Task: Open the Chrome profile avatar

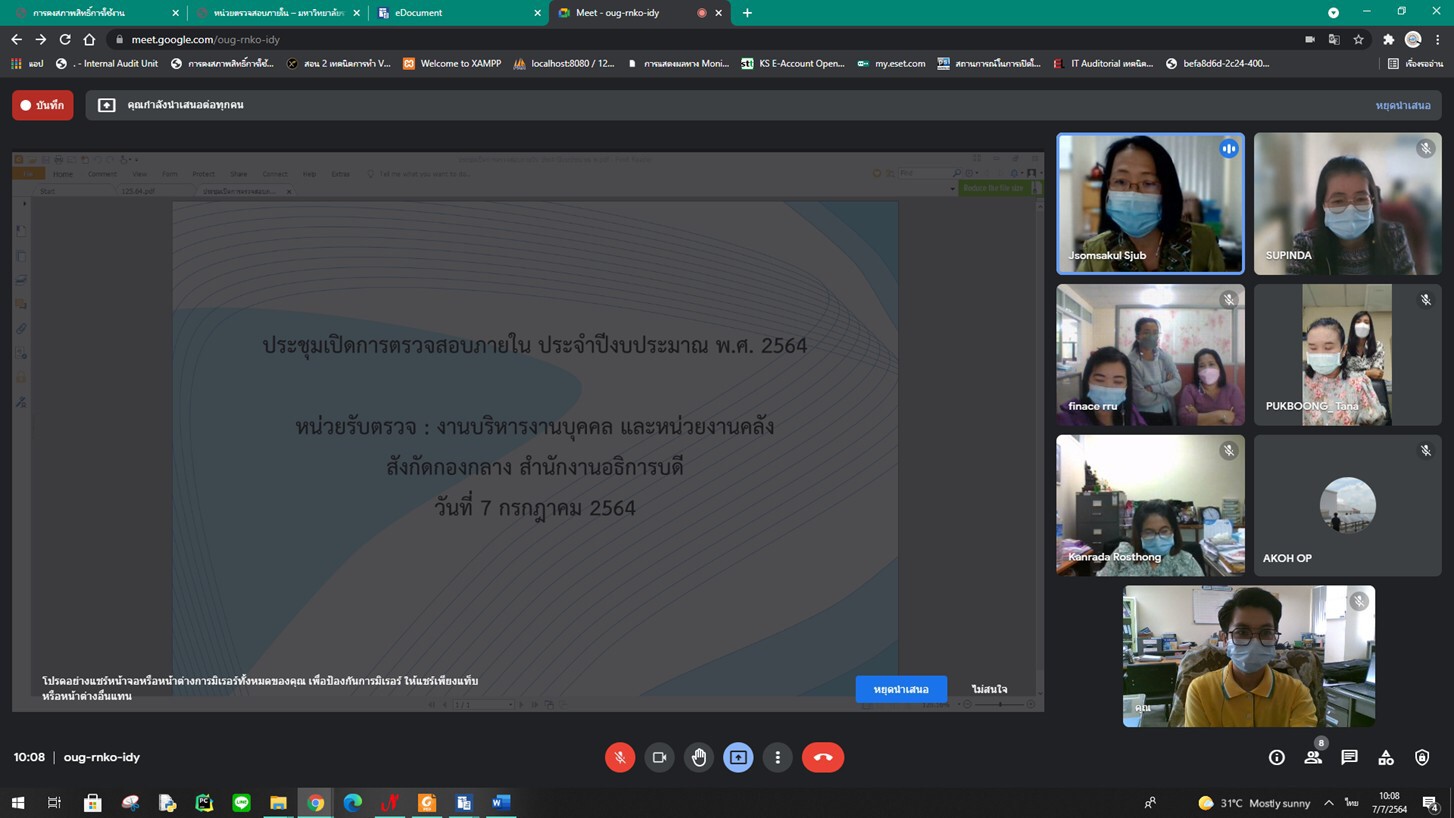Action: 1413,39
